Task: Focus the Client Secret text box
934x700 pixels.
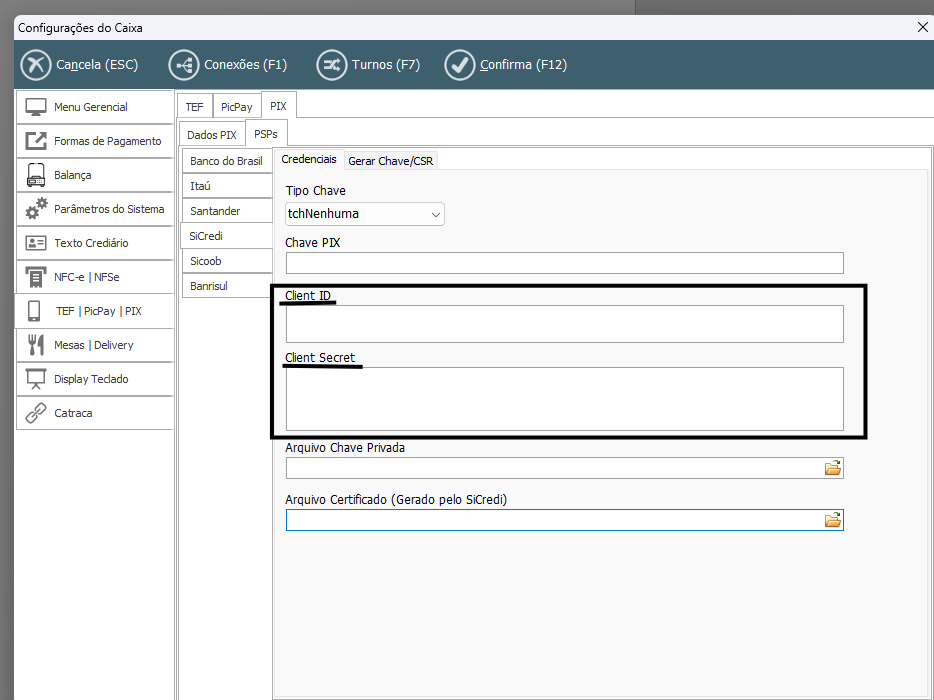Action: 564,398
